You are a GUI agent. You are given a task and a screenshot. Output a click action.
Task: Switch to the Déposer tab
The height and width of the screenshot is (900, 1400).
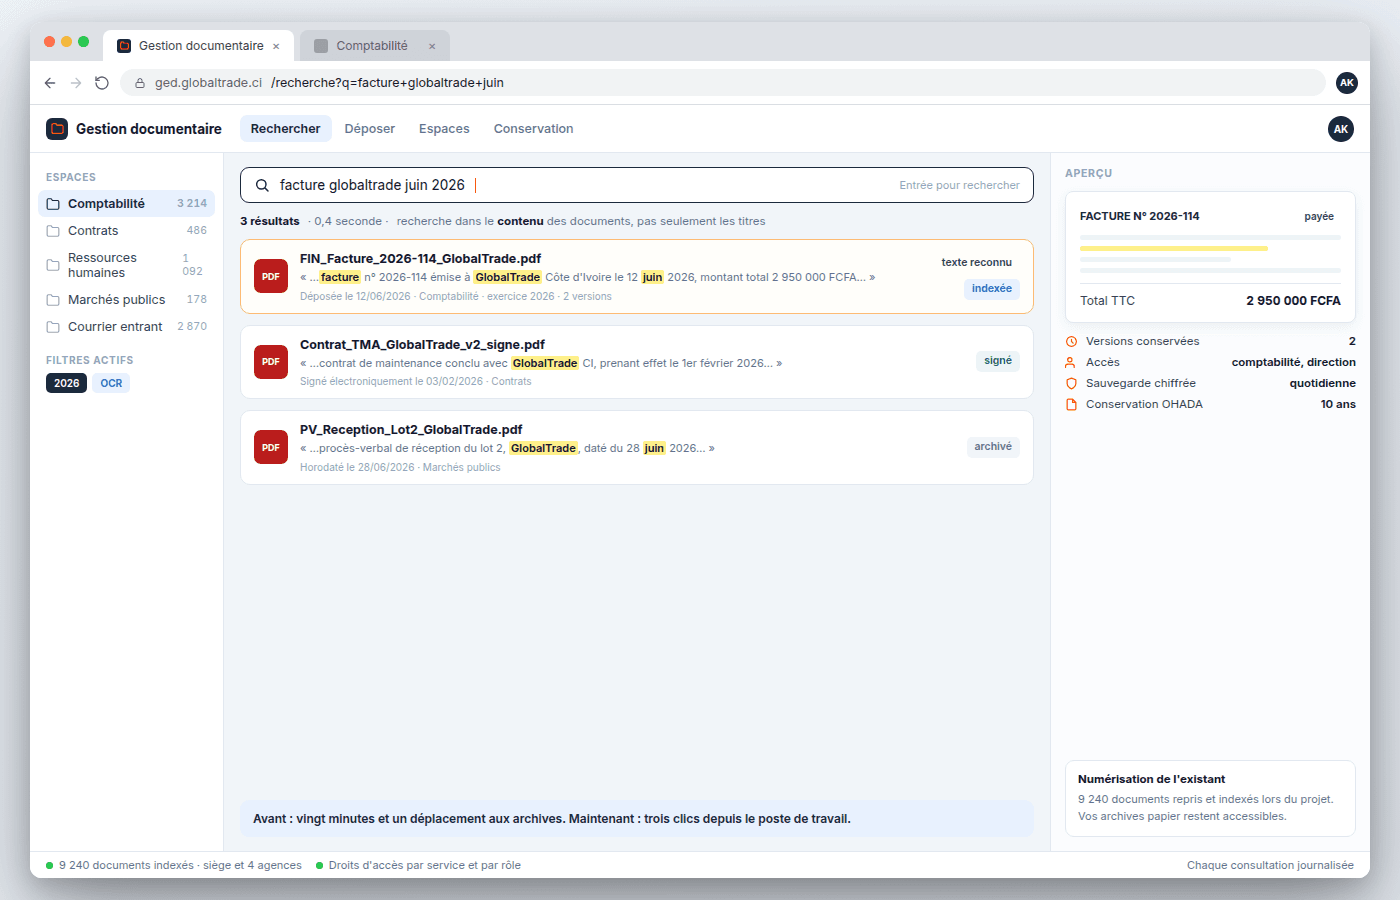click(x=370, y=129)
